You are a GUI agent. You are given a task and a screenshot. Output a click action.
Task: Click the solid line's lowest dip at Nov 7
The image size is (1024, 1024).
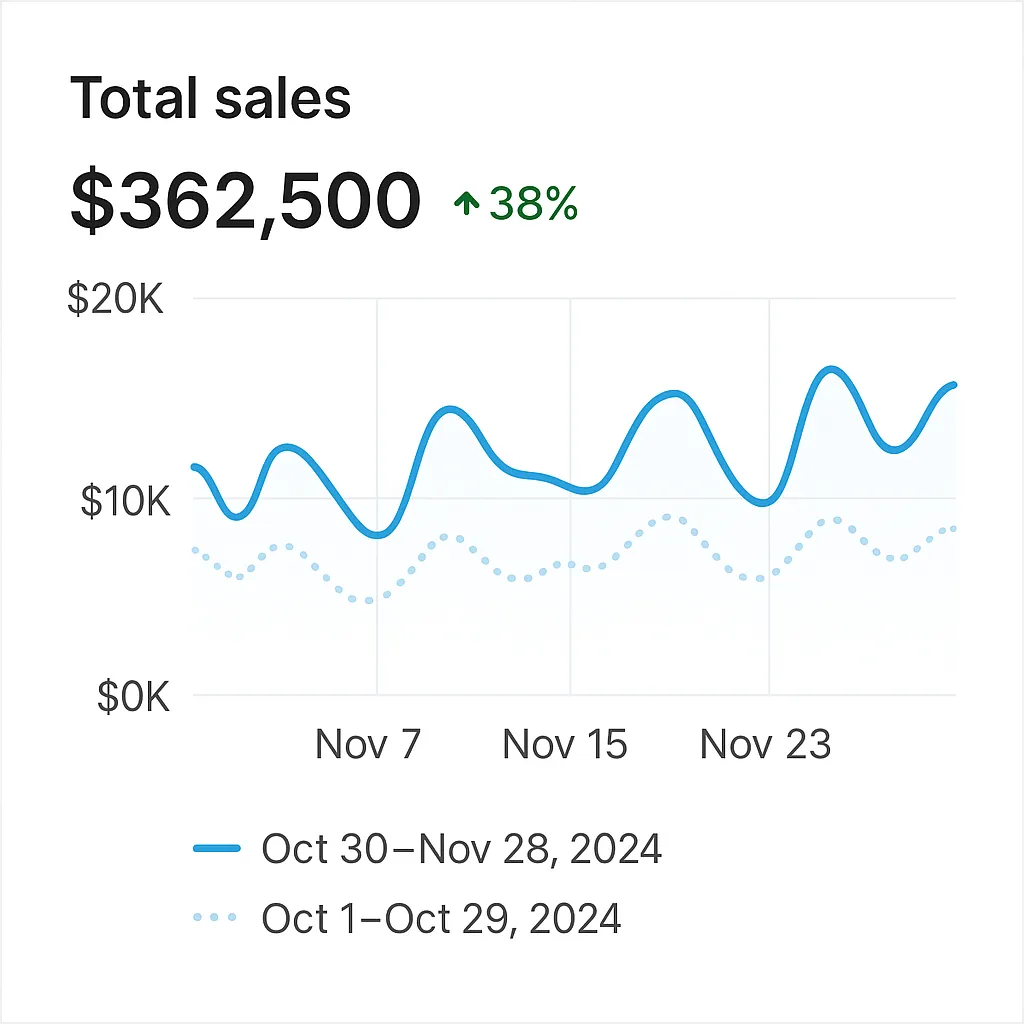point(377,535)
